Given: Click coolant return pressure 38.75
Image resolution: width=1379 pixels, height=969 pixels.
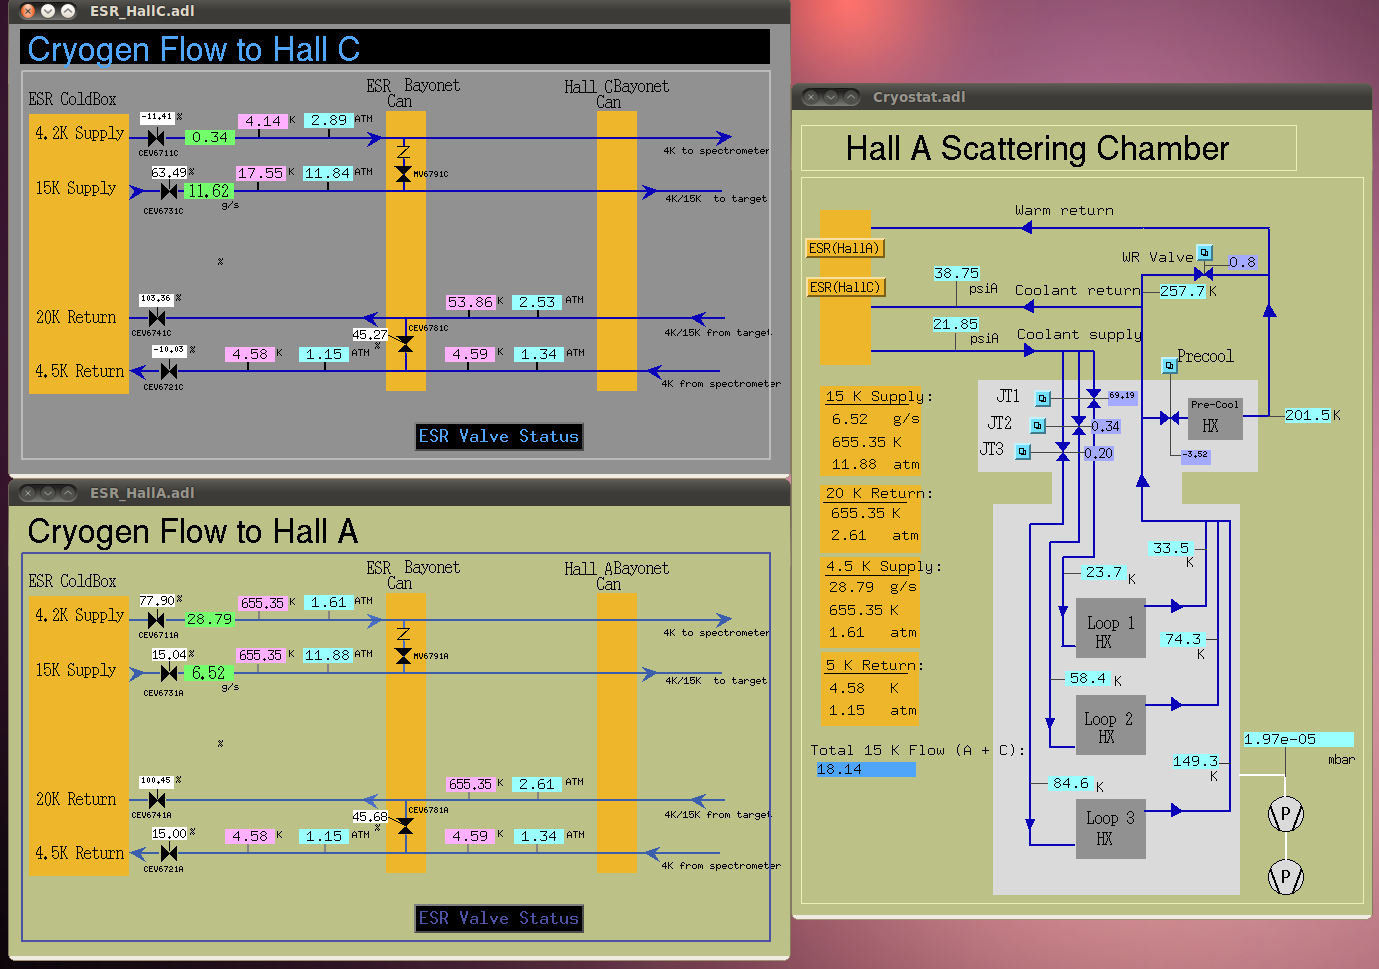Looking at the screenshot, I should pos(956,273).
